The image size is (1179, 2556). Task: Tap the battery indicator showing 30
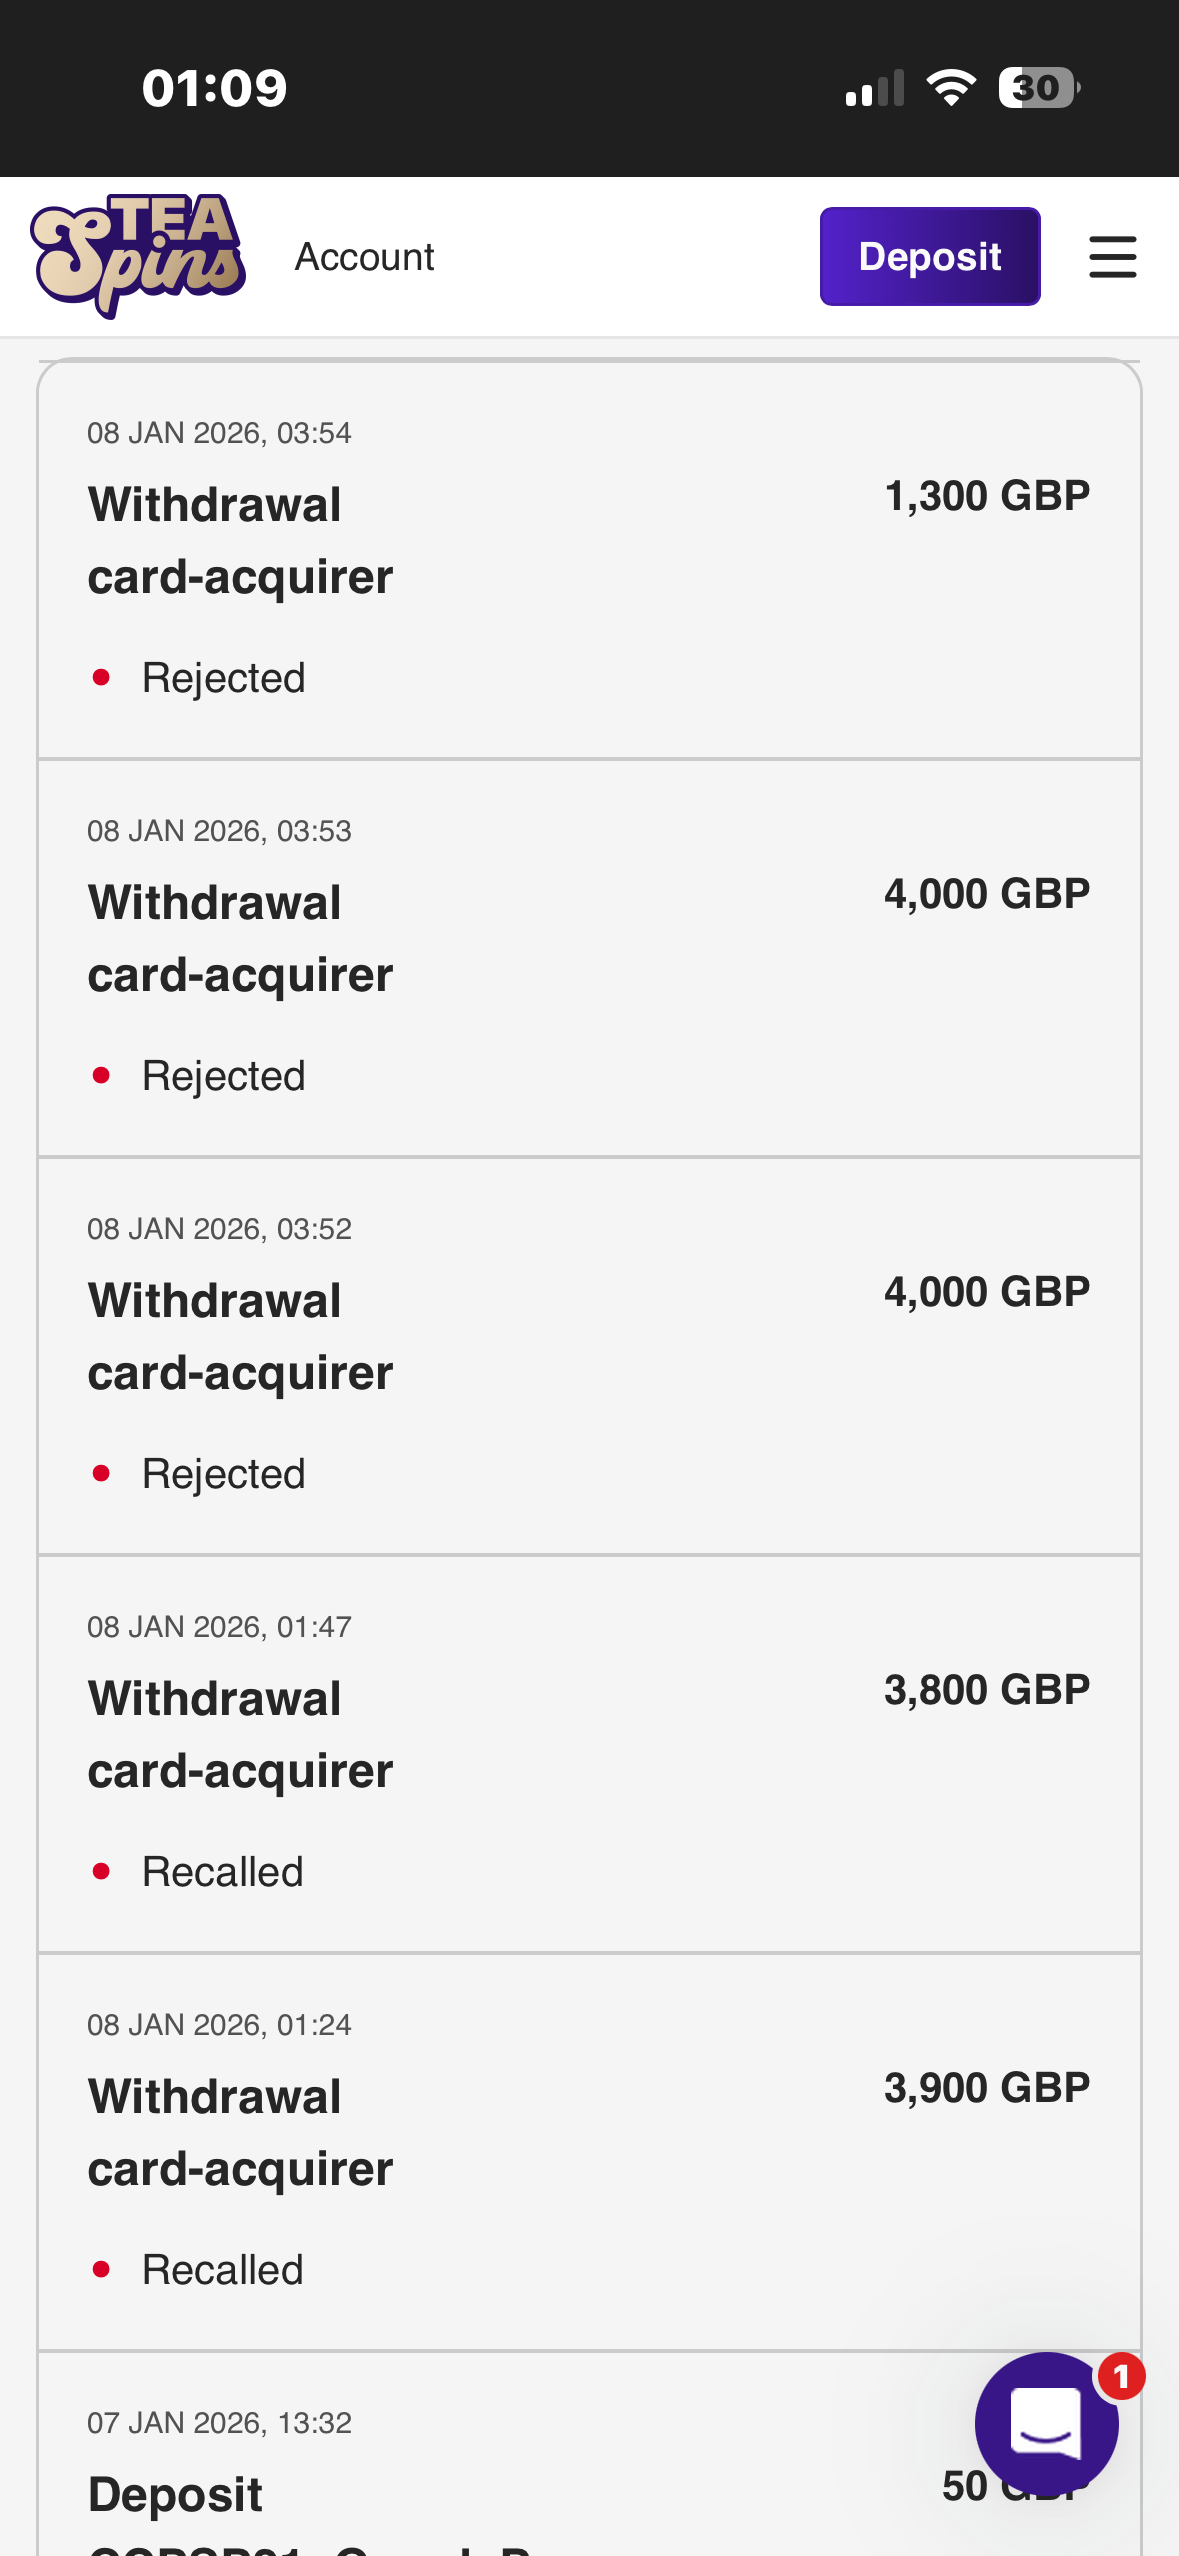[x=1038, y=88]
